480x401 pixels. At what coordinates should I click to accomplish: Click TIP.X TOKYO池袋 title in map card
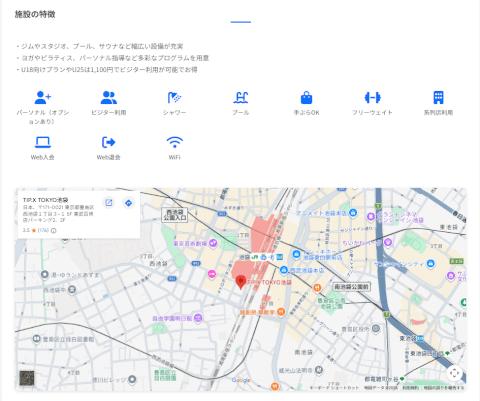[x=45, y=200]
